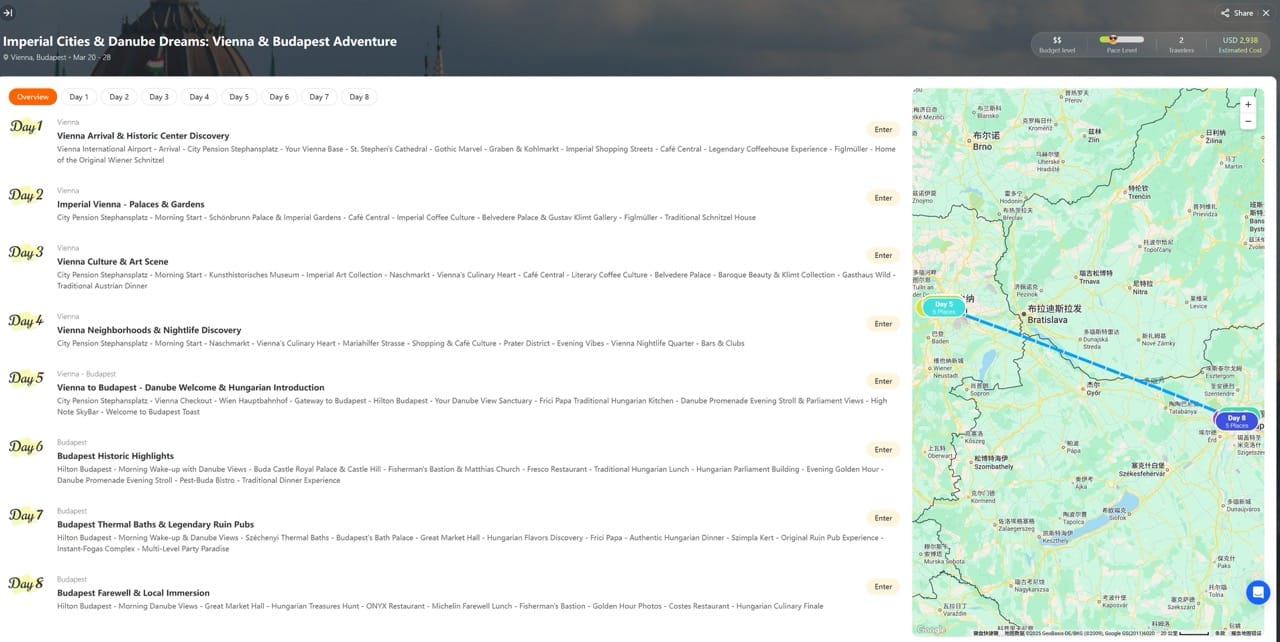Screen dimensions: 1280x642
Task: Zoom out the map with the minus button
Action: pyautogui.click(x=1247, y=121)
